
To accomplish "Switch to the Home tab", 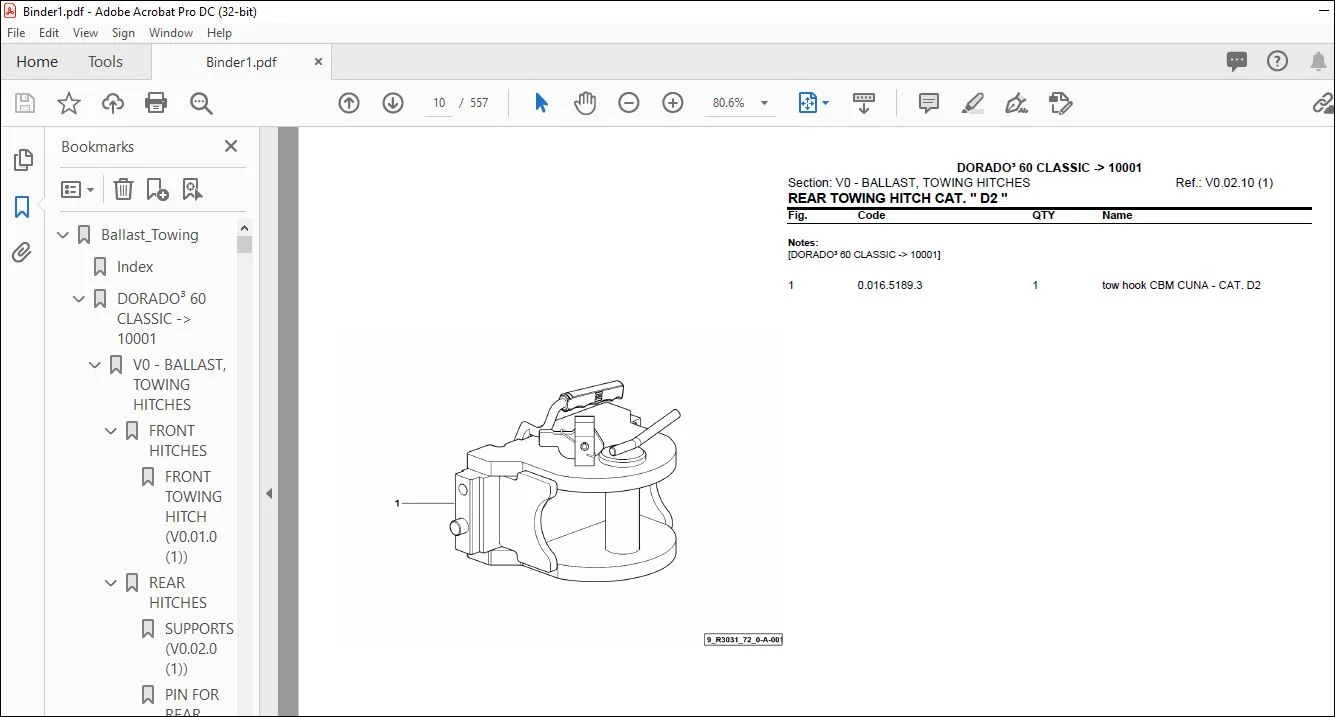I will (x=37, y=62).
